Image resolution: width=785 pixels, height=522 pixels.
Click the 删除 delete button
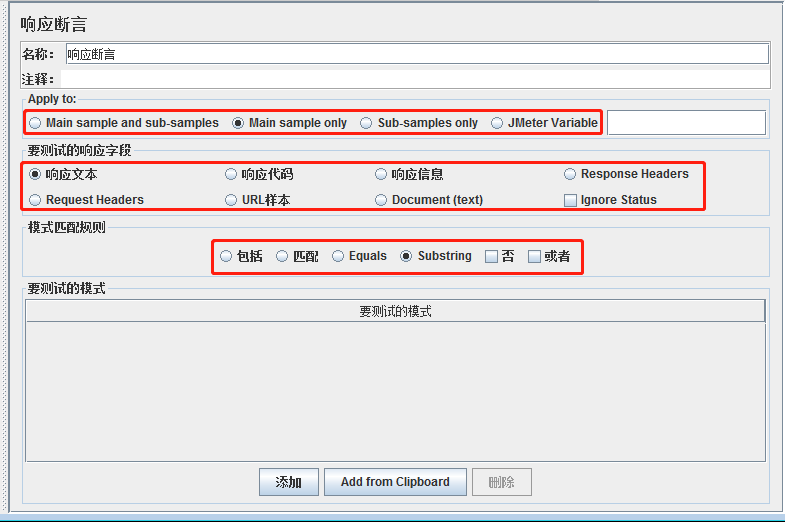click(x=502, y=482)
